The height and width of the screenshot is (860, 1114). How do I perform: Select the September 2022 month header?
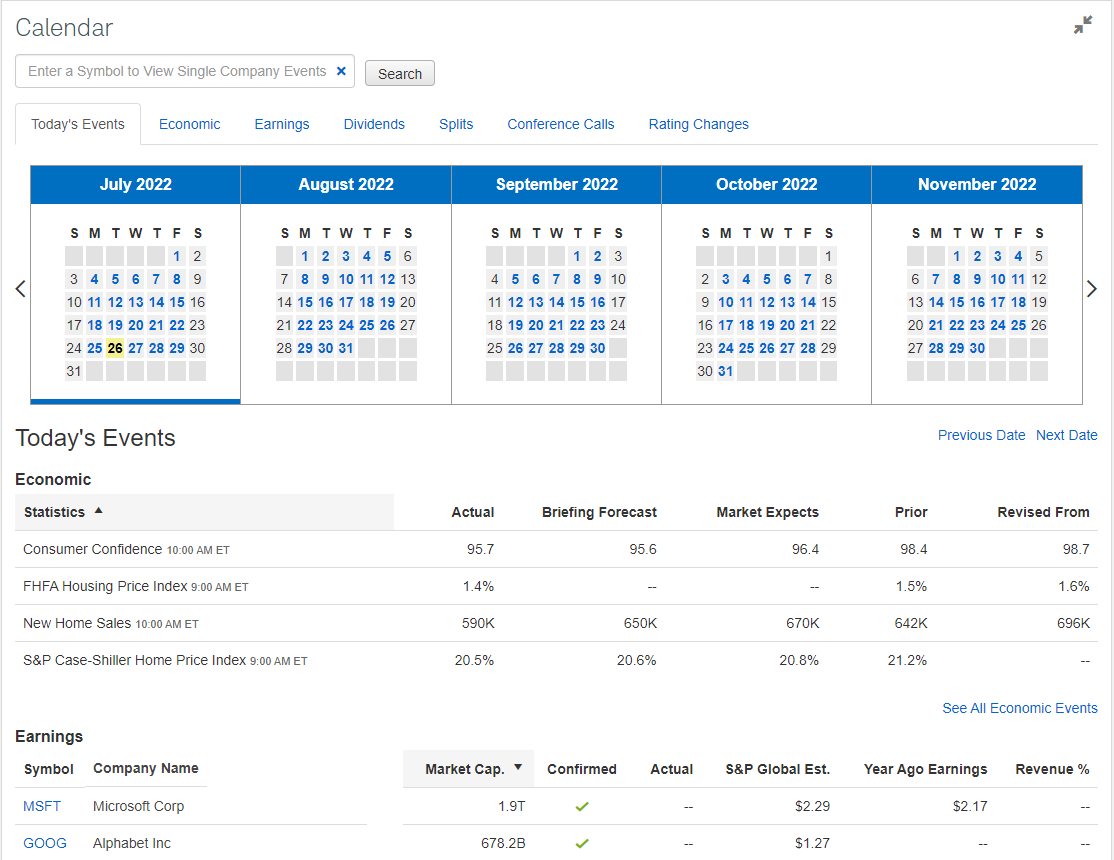point(556,185)
